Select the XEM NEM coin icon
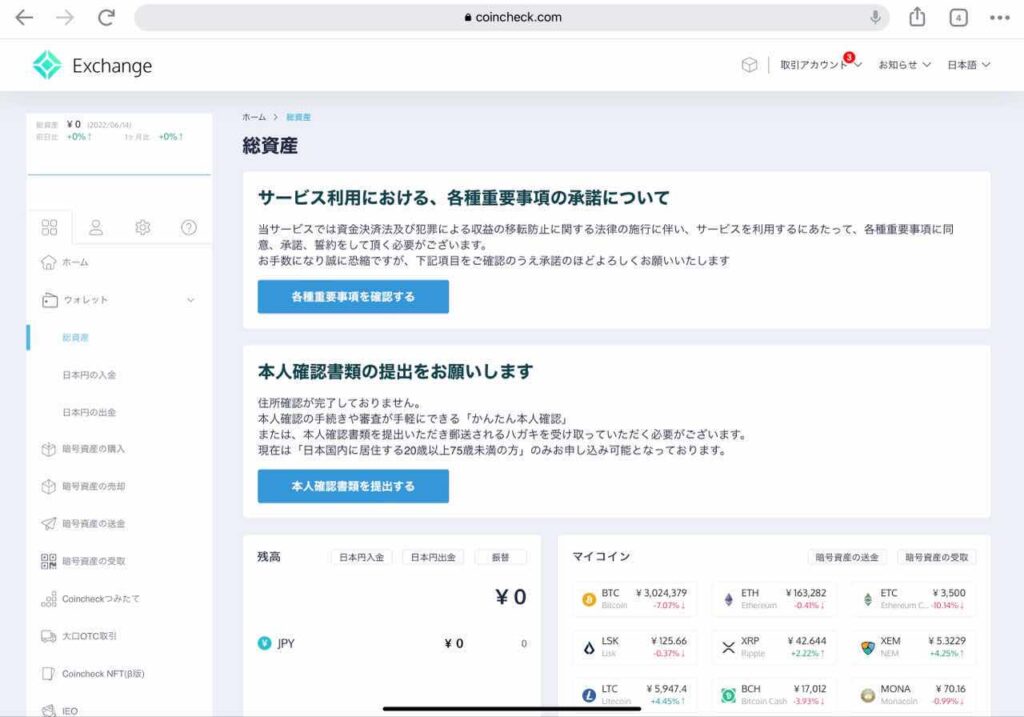 (867, 647)
